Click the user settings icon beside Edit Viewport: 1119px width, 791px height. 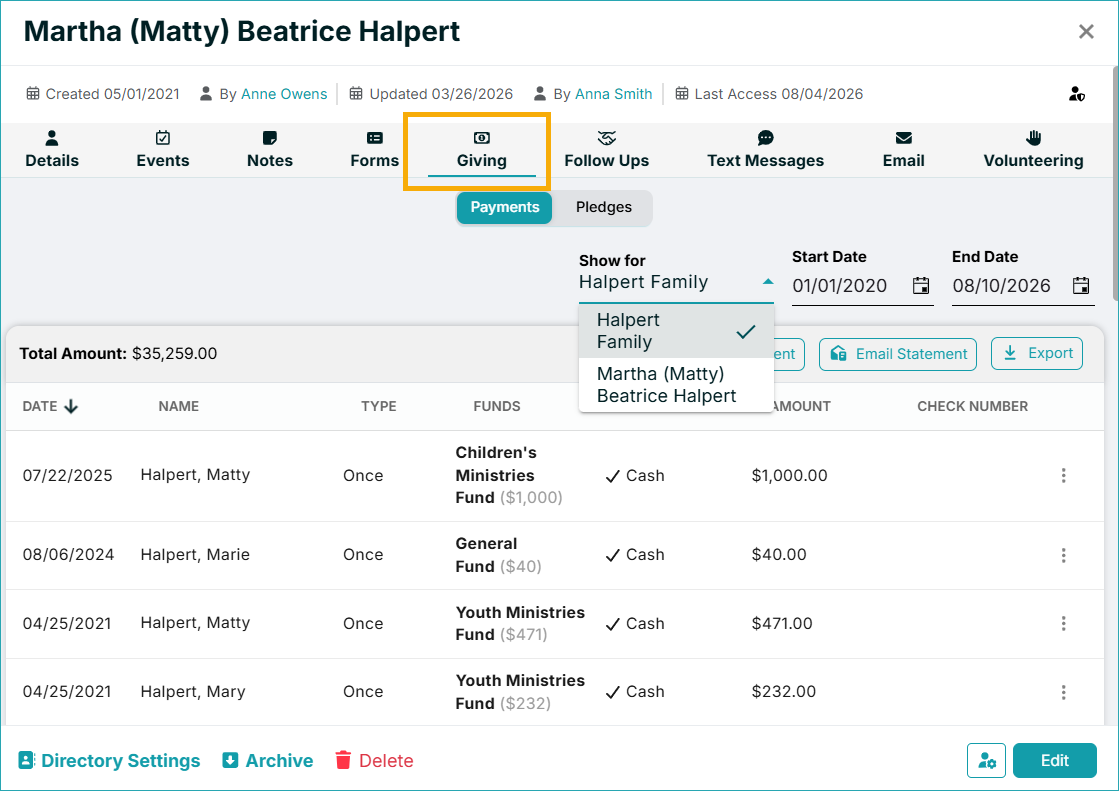coord(986,760)
